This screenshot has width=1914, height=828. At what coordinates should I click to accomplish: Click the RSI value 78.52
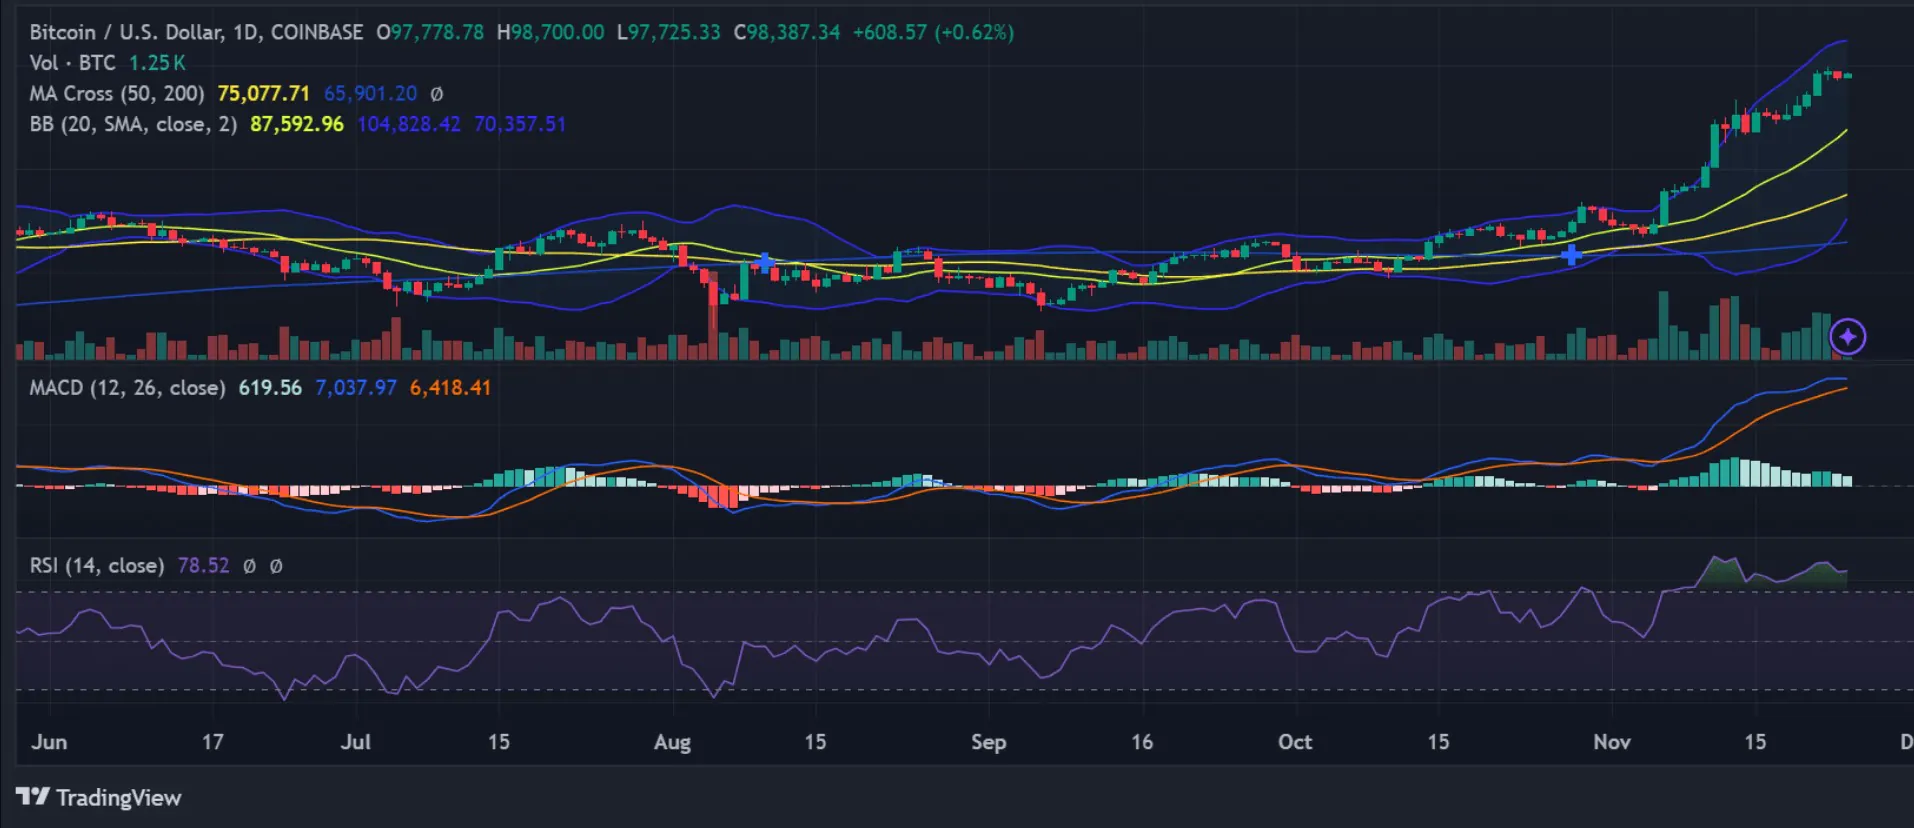pyautogui.click(x=203, y=566)
